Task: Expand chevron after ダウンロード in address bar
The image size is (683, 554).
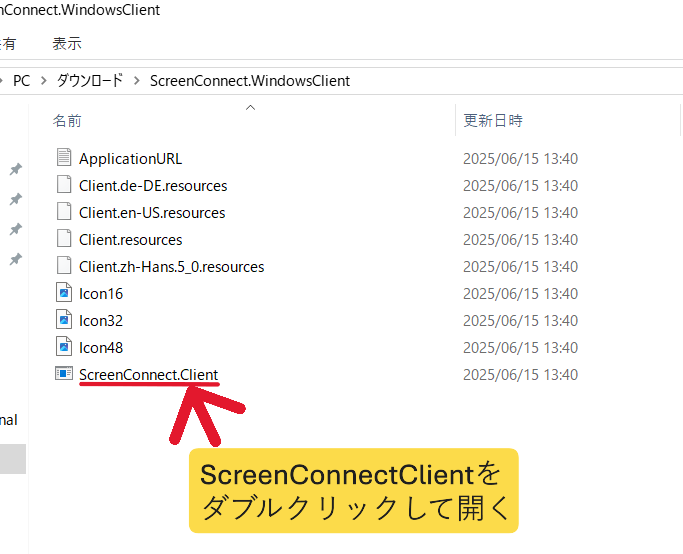Action: point(137,81)
